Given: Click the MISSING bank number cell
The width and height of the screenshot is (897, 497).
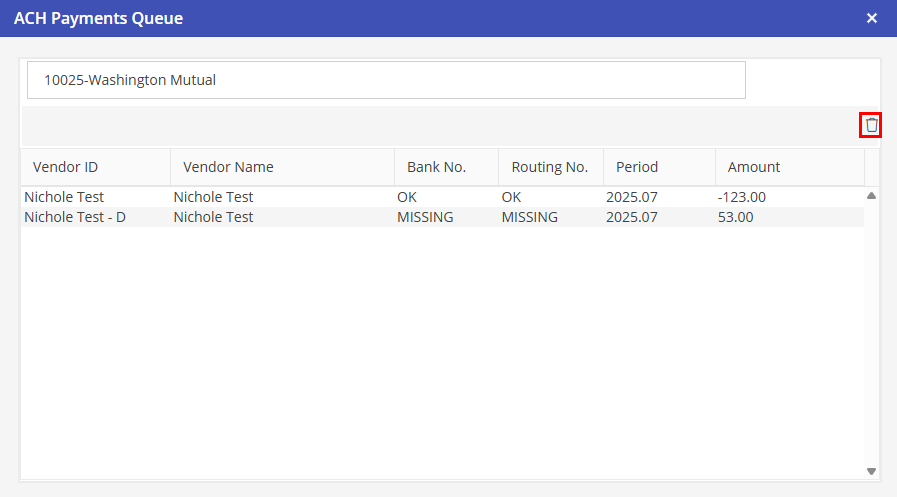Looking at the screenshot, I should tap(425, 217).
